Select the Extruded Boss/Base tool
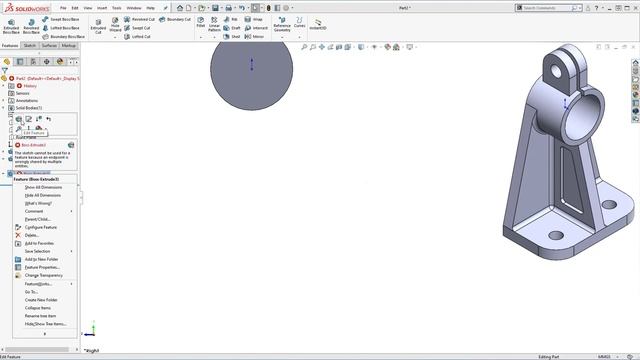640x360 pixels. [11, 26]
